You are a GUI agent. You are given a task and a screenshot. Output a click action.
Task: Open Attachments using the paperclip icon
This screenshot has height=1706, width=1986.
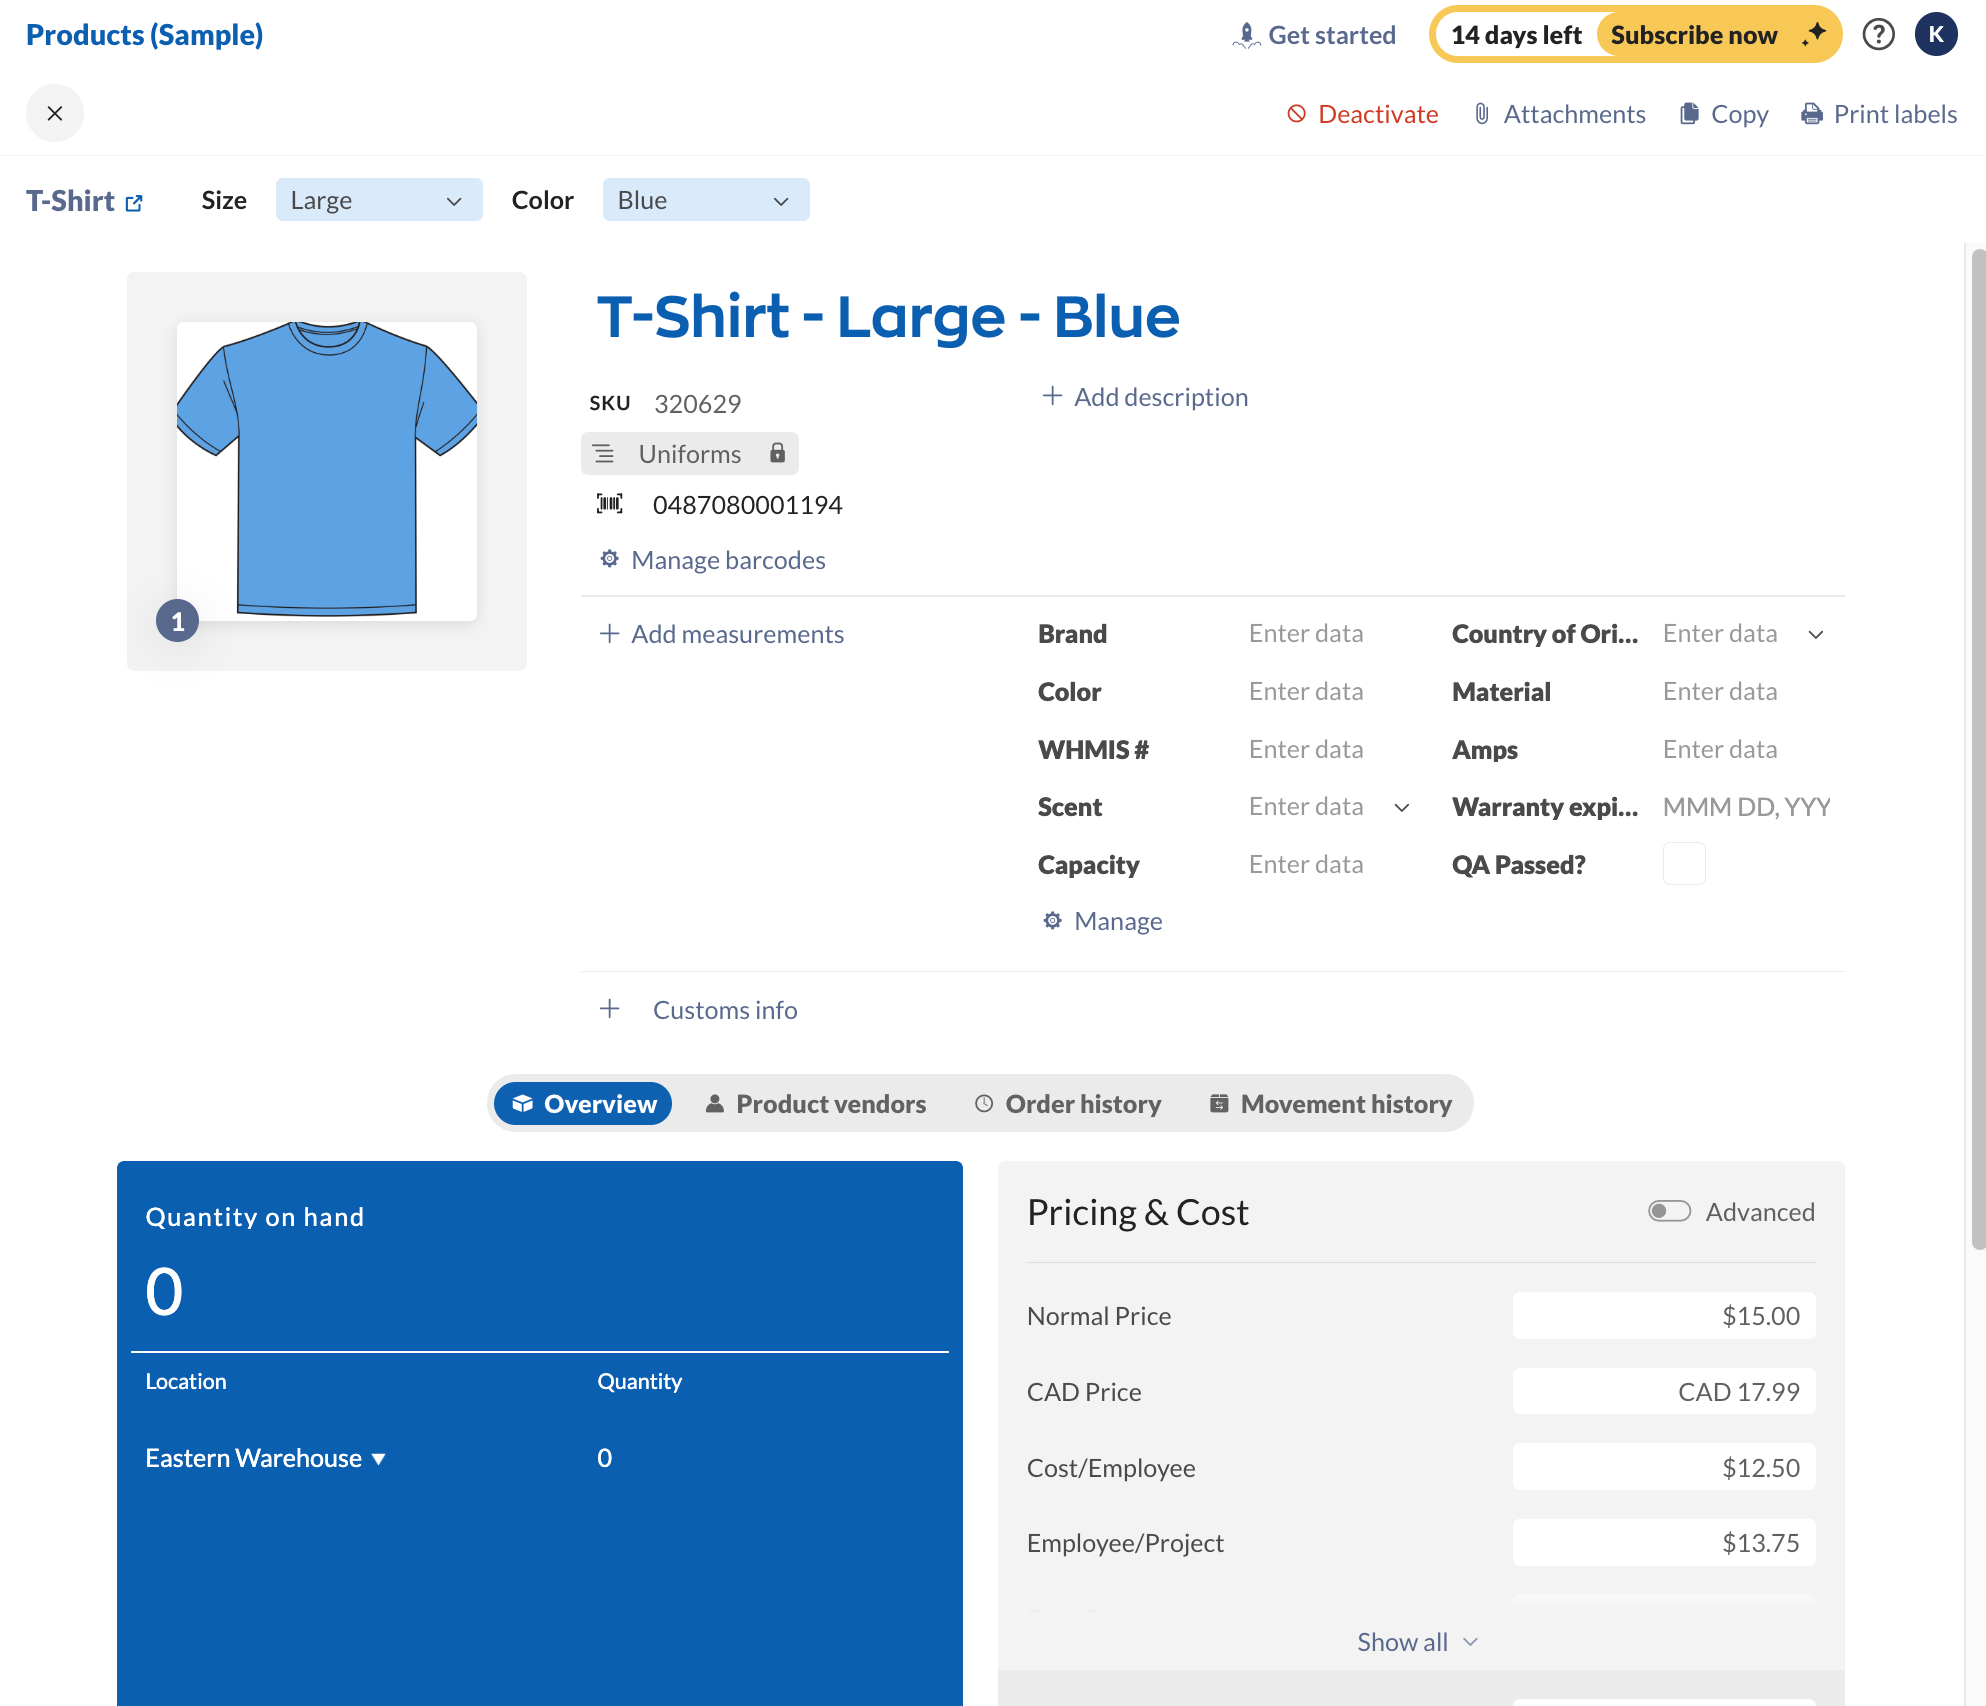(1481, 113)
